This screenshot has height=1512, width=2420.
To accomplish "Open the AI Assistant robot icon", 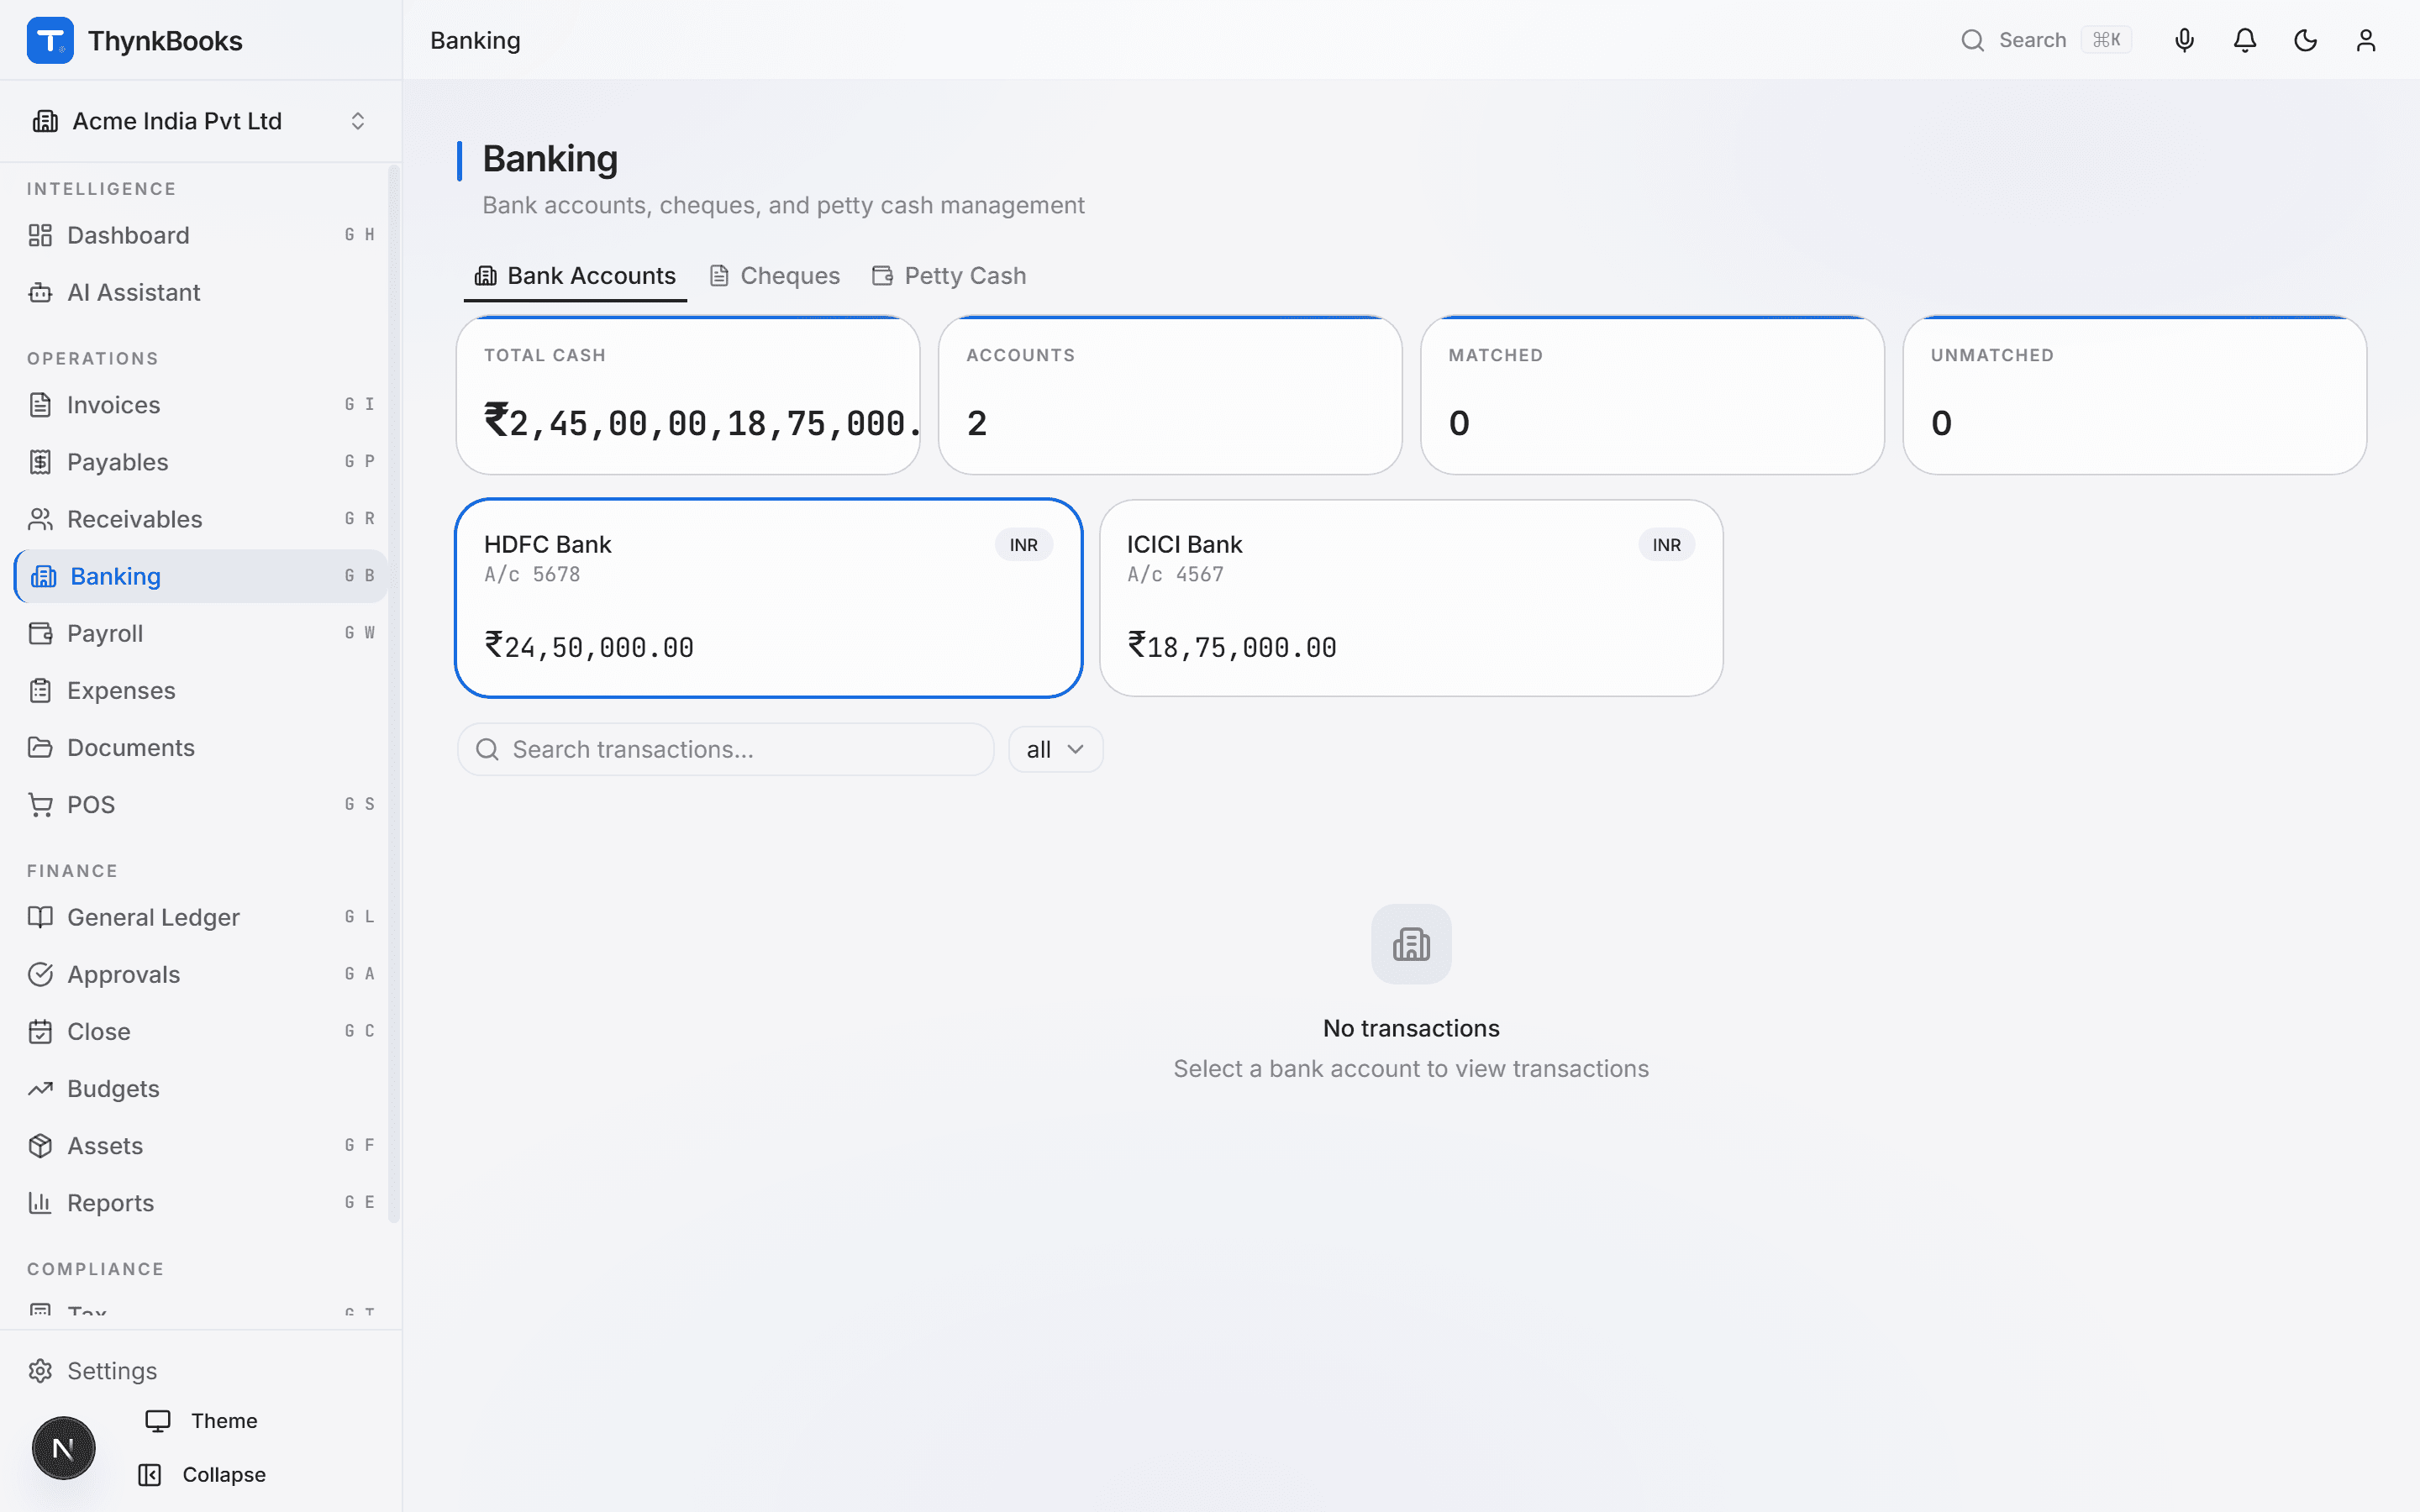I will [x=40, y=292].
